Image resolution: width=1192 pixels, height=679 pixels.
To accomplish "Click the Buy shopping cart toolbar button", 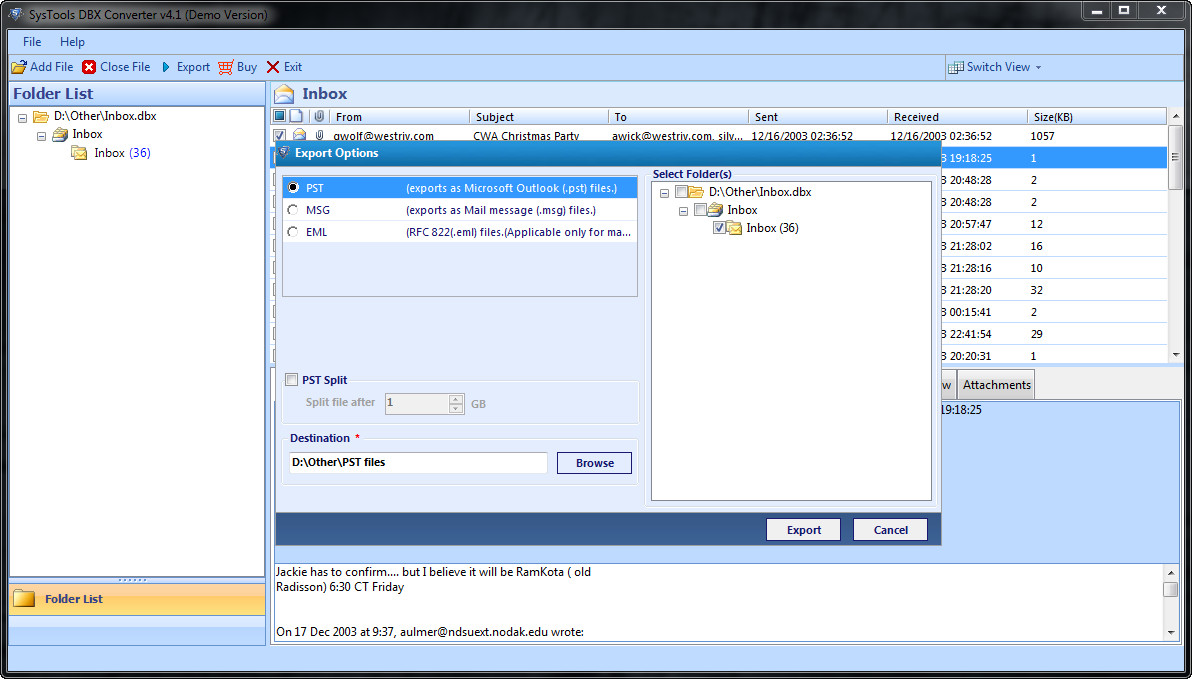I will (x=238, y=67).
